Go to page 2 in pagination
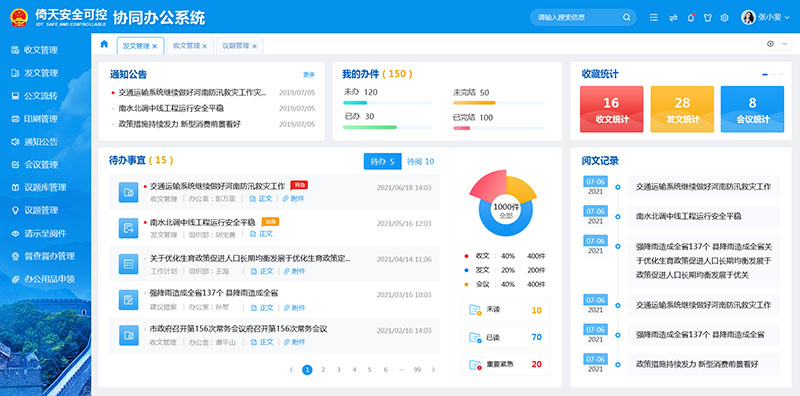800x396 pixels. point(323,370)
